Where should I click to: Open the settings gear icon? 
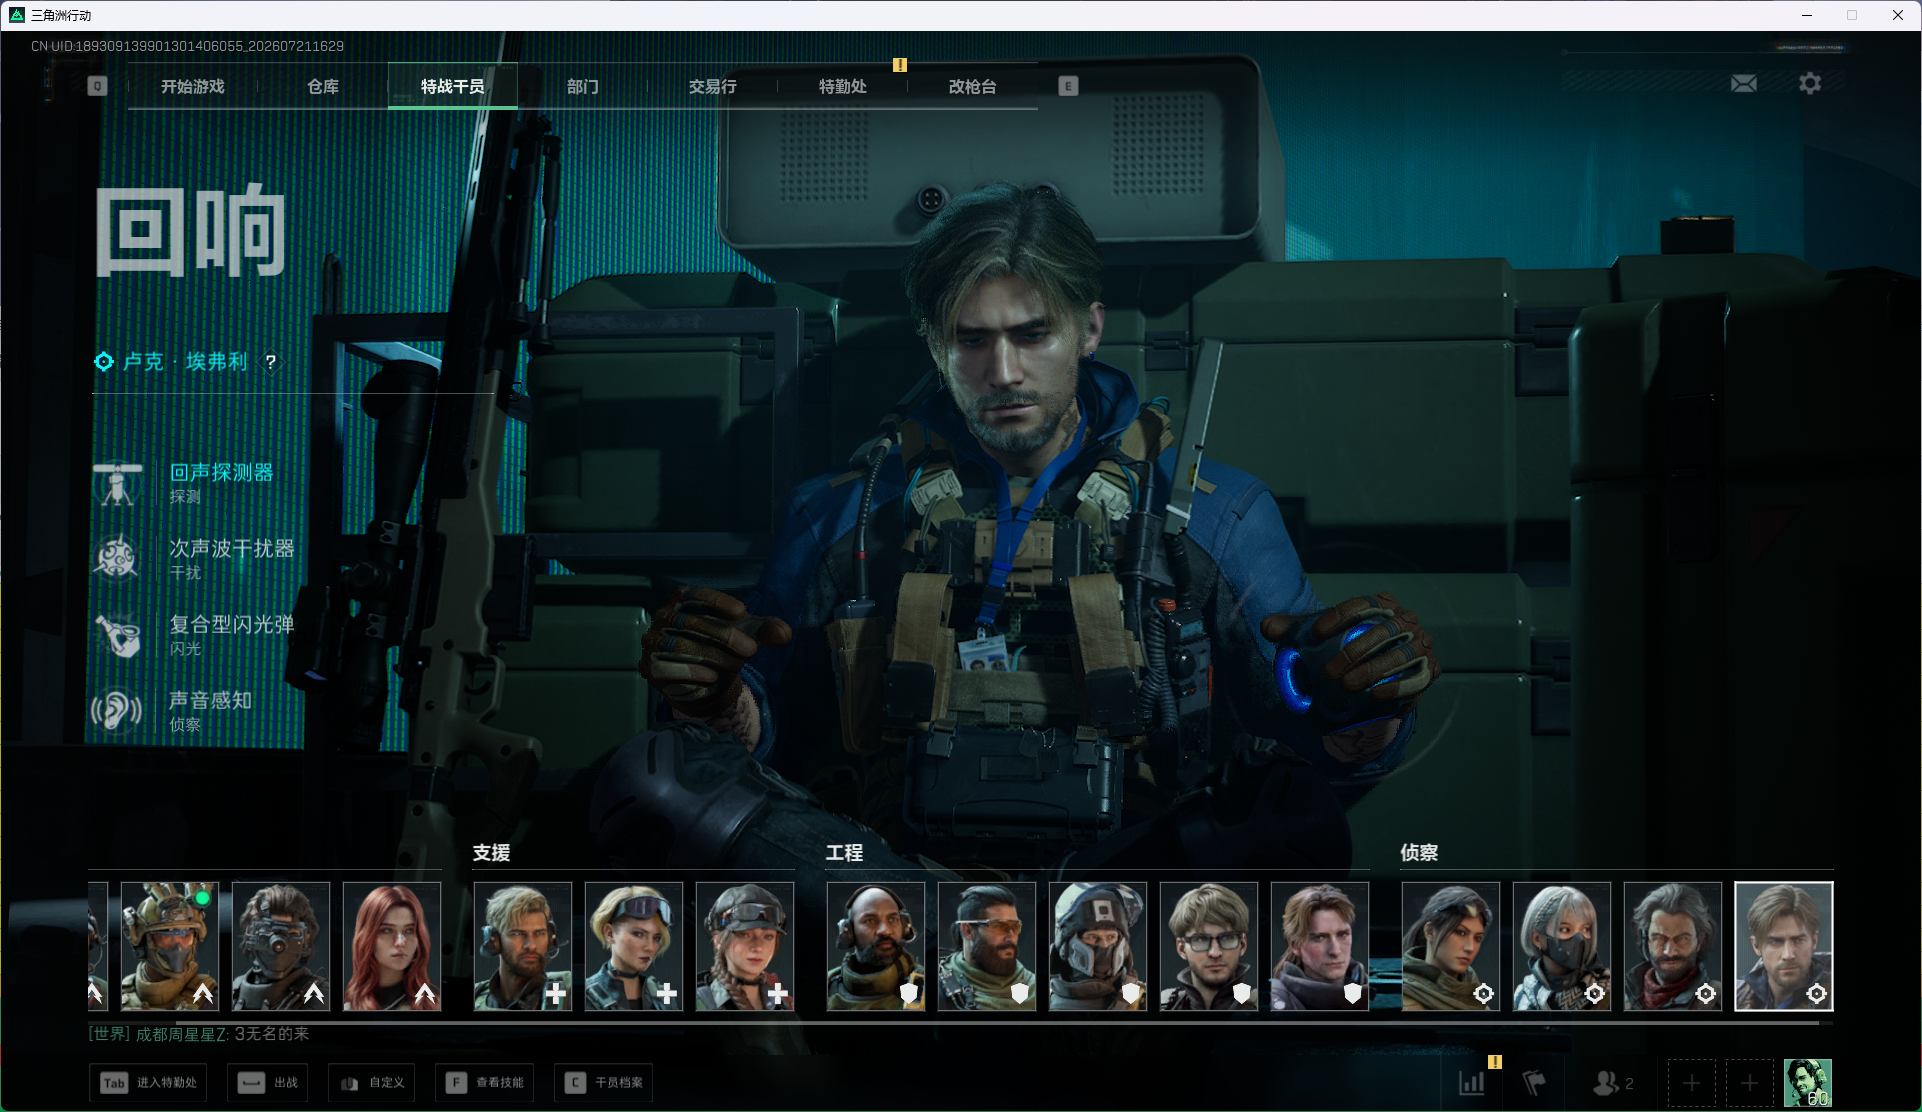point(1810,84)
